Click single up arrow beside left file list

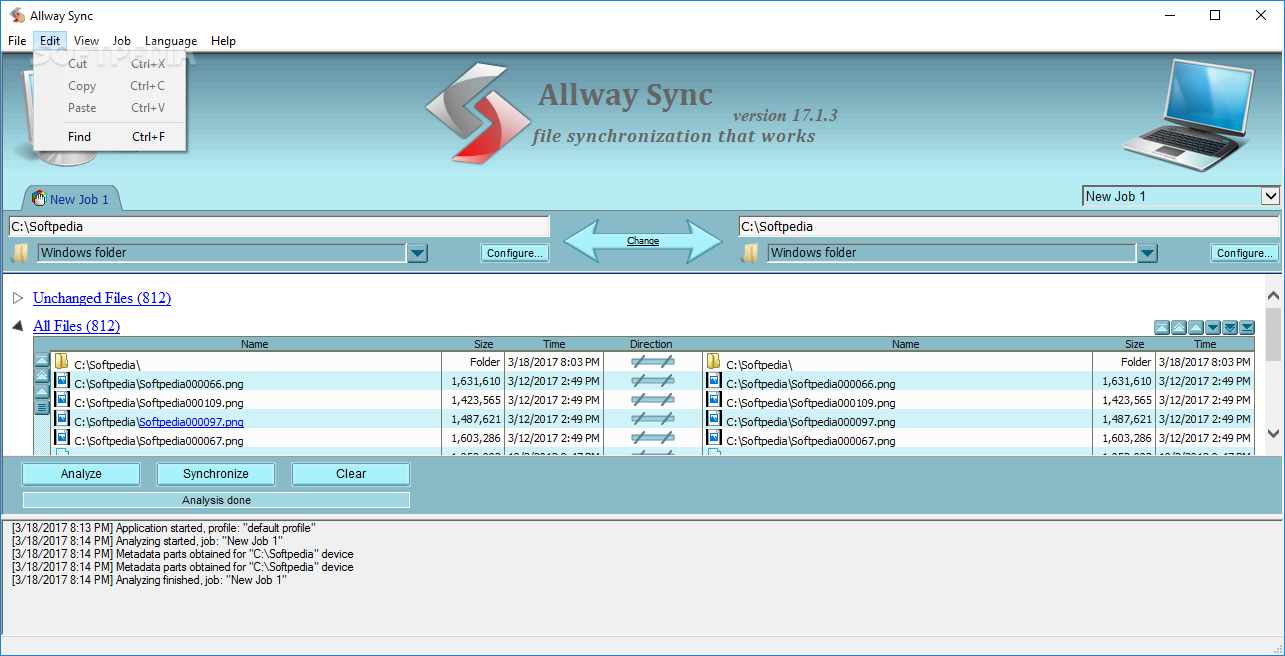tap(42, 392)
